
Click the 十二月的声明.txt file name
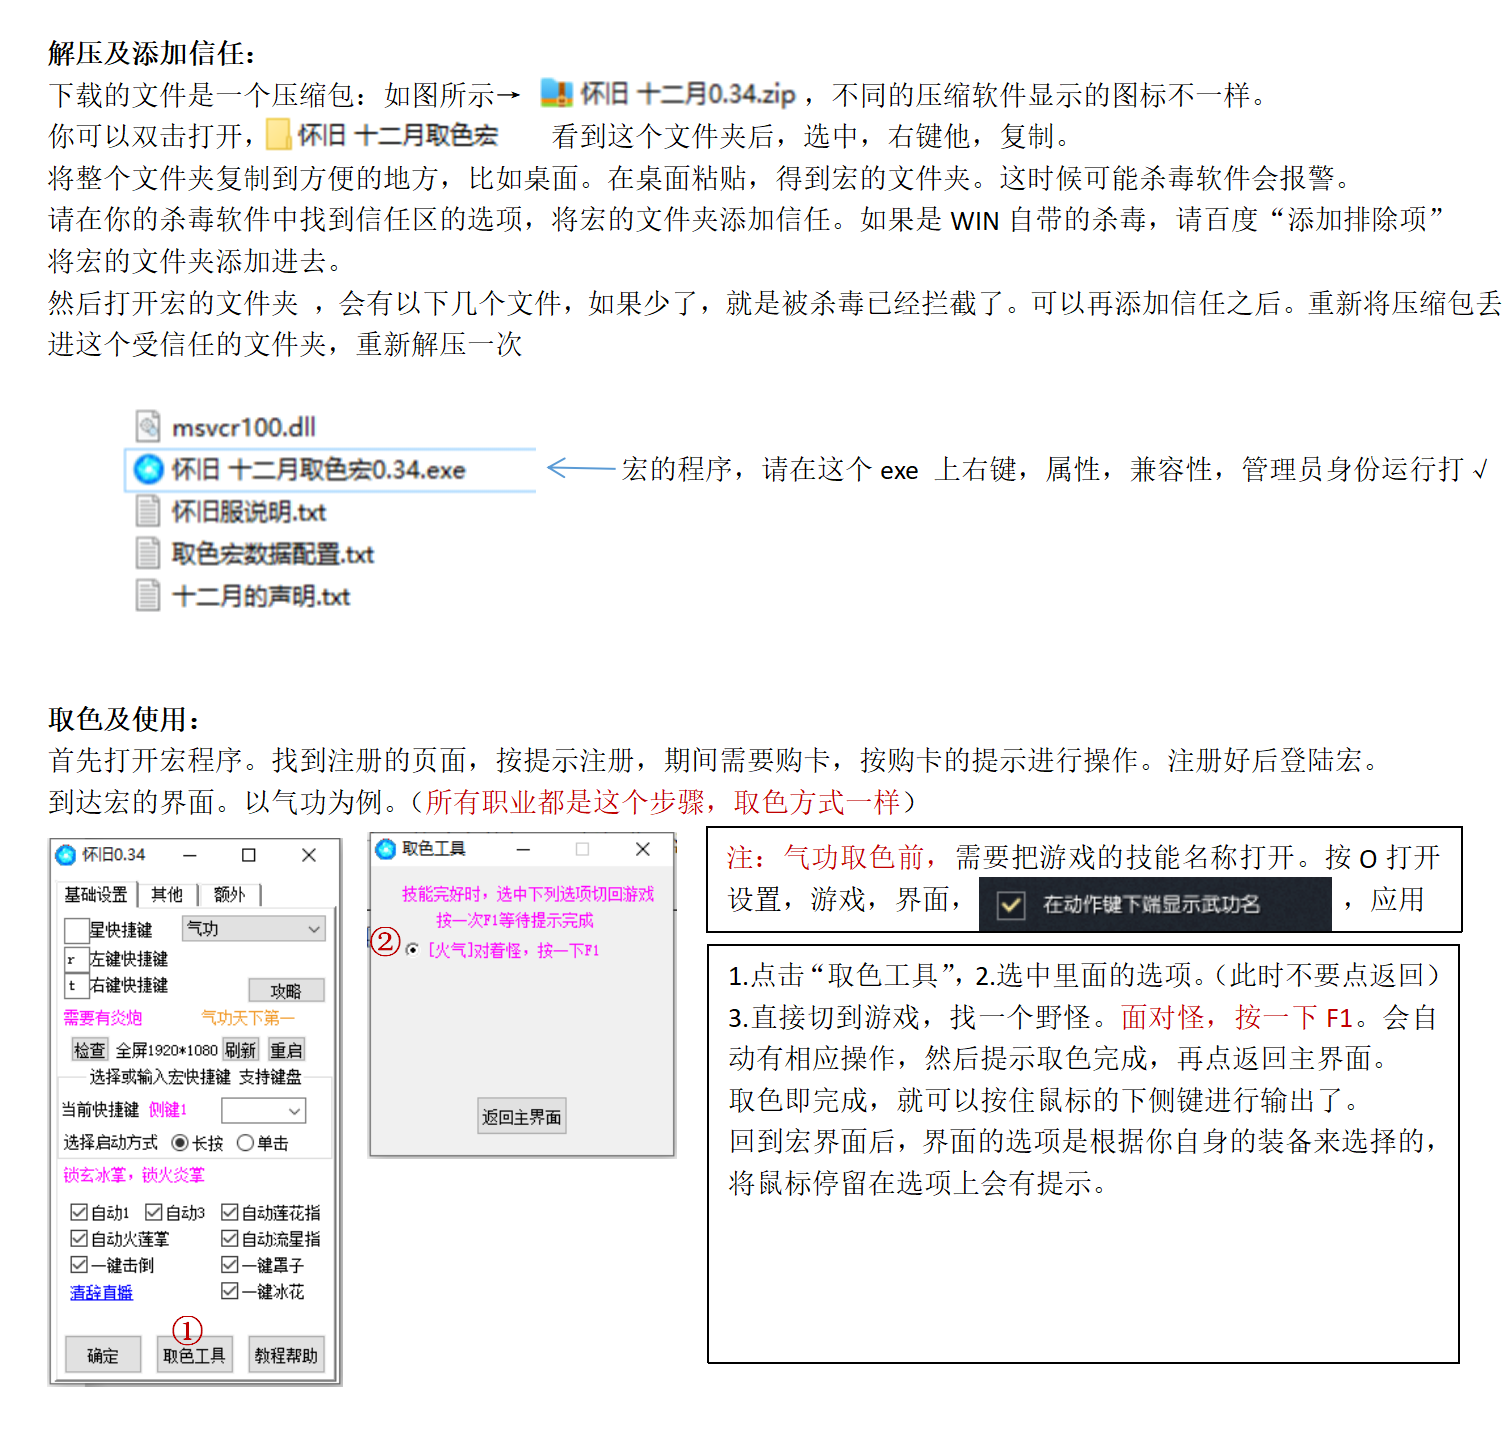(x=261, y=596)
